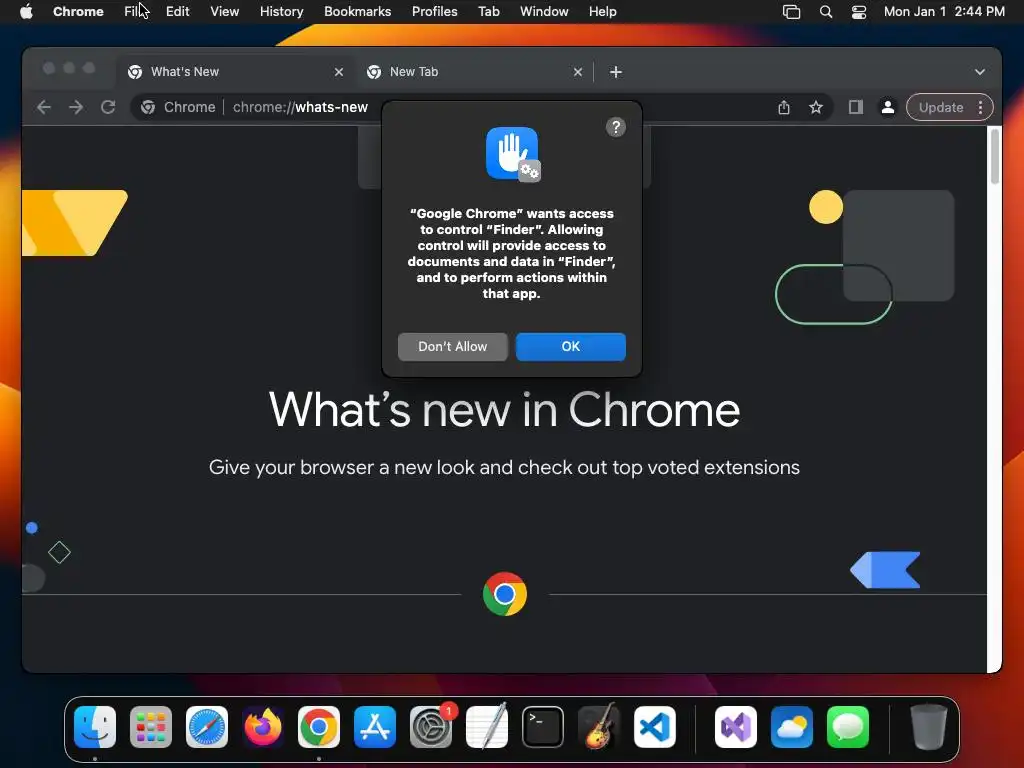Switch to the What's New tab

coord(236,72)
